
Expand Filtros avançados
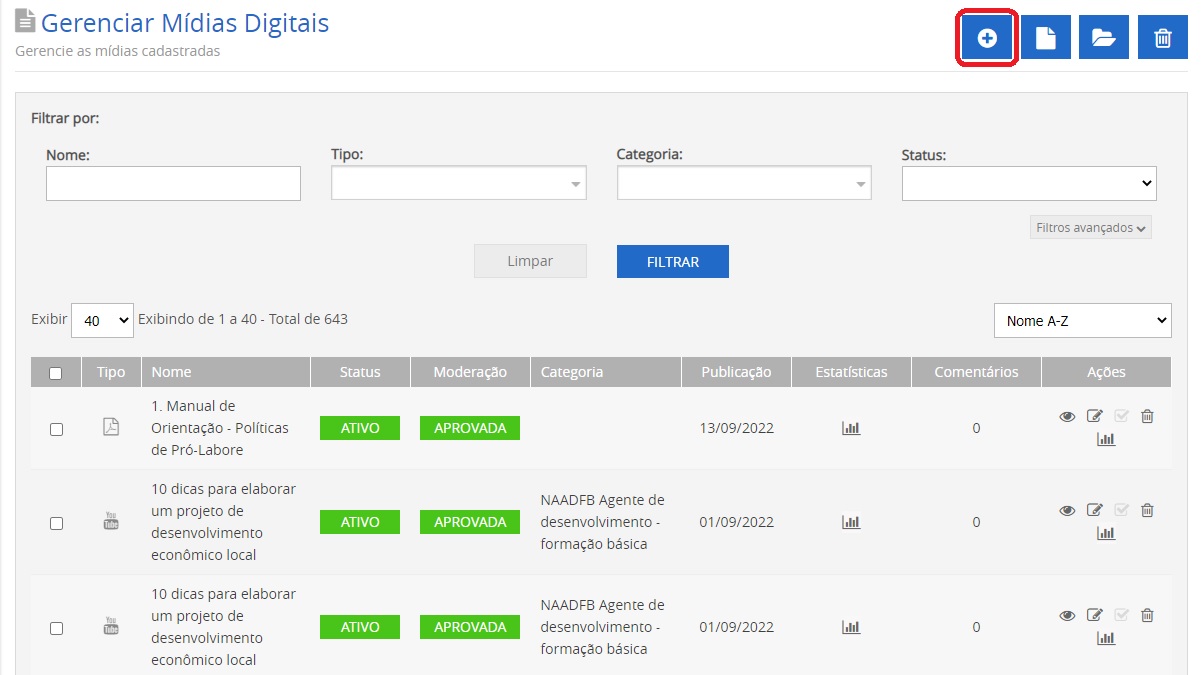pos(1091,228)
